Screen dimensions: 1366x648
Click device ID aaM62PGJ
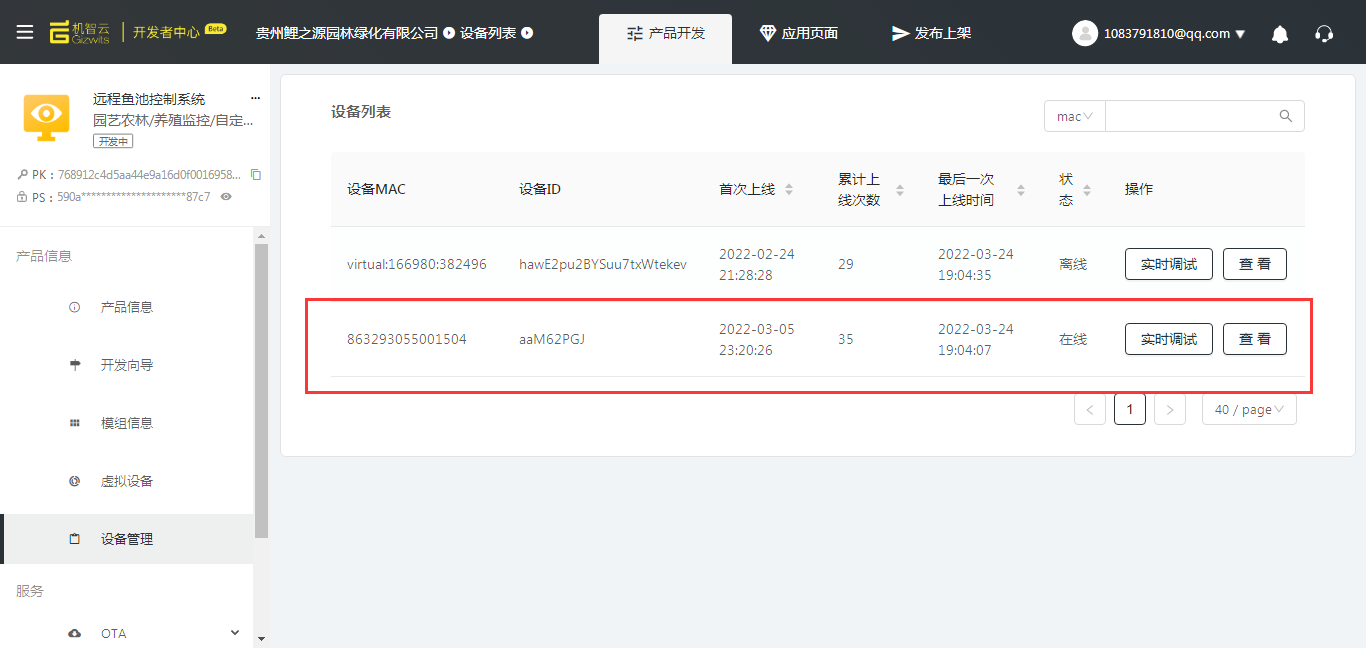click(552, 339)
